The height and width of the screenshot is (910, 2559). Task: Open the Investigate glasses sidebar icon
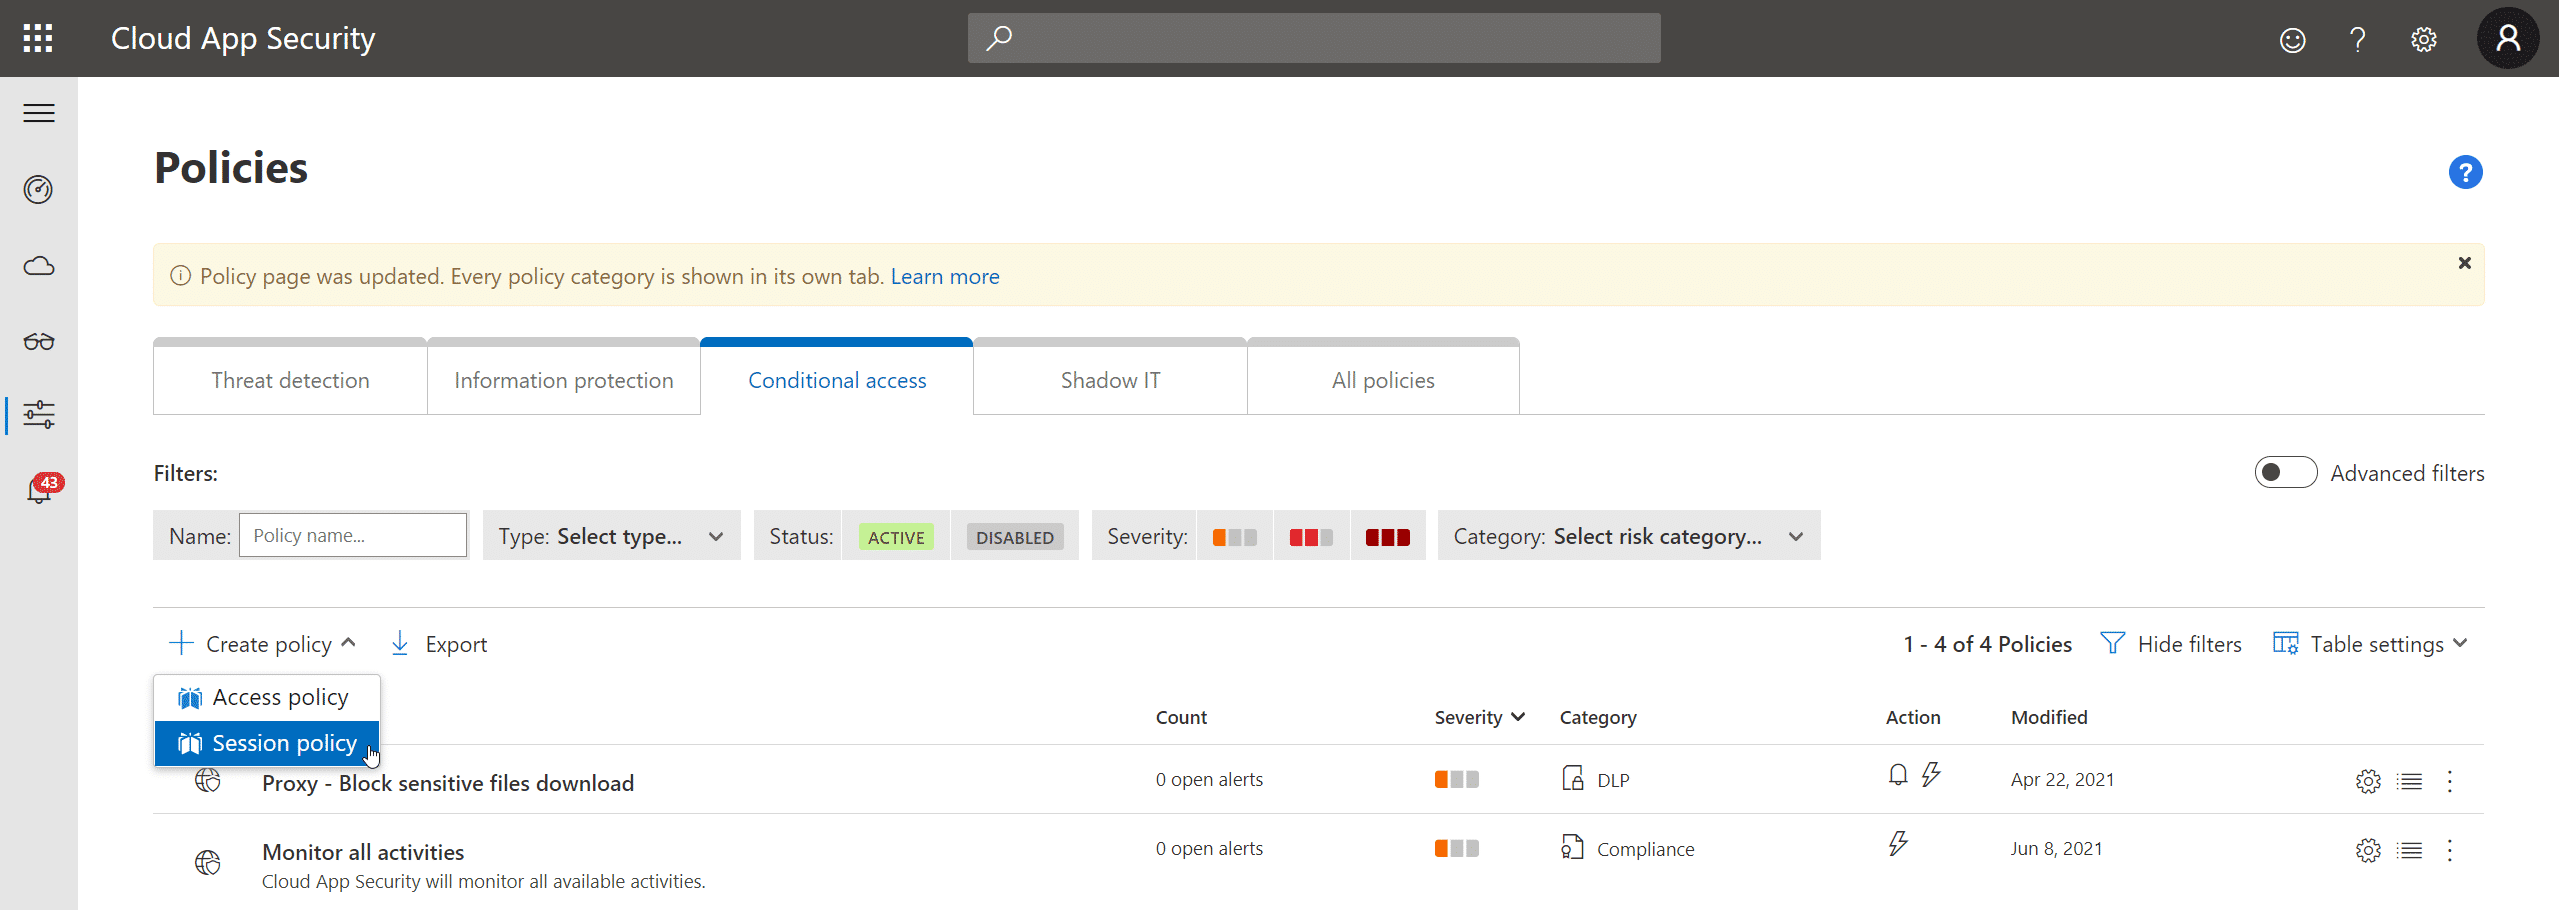pyautogui.click(x=39, y=342)
